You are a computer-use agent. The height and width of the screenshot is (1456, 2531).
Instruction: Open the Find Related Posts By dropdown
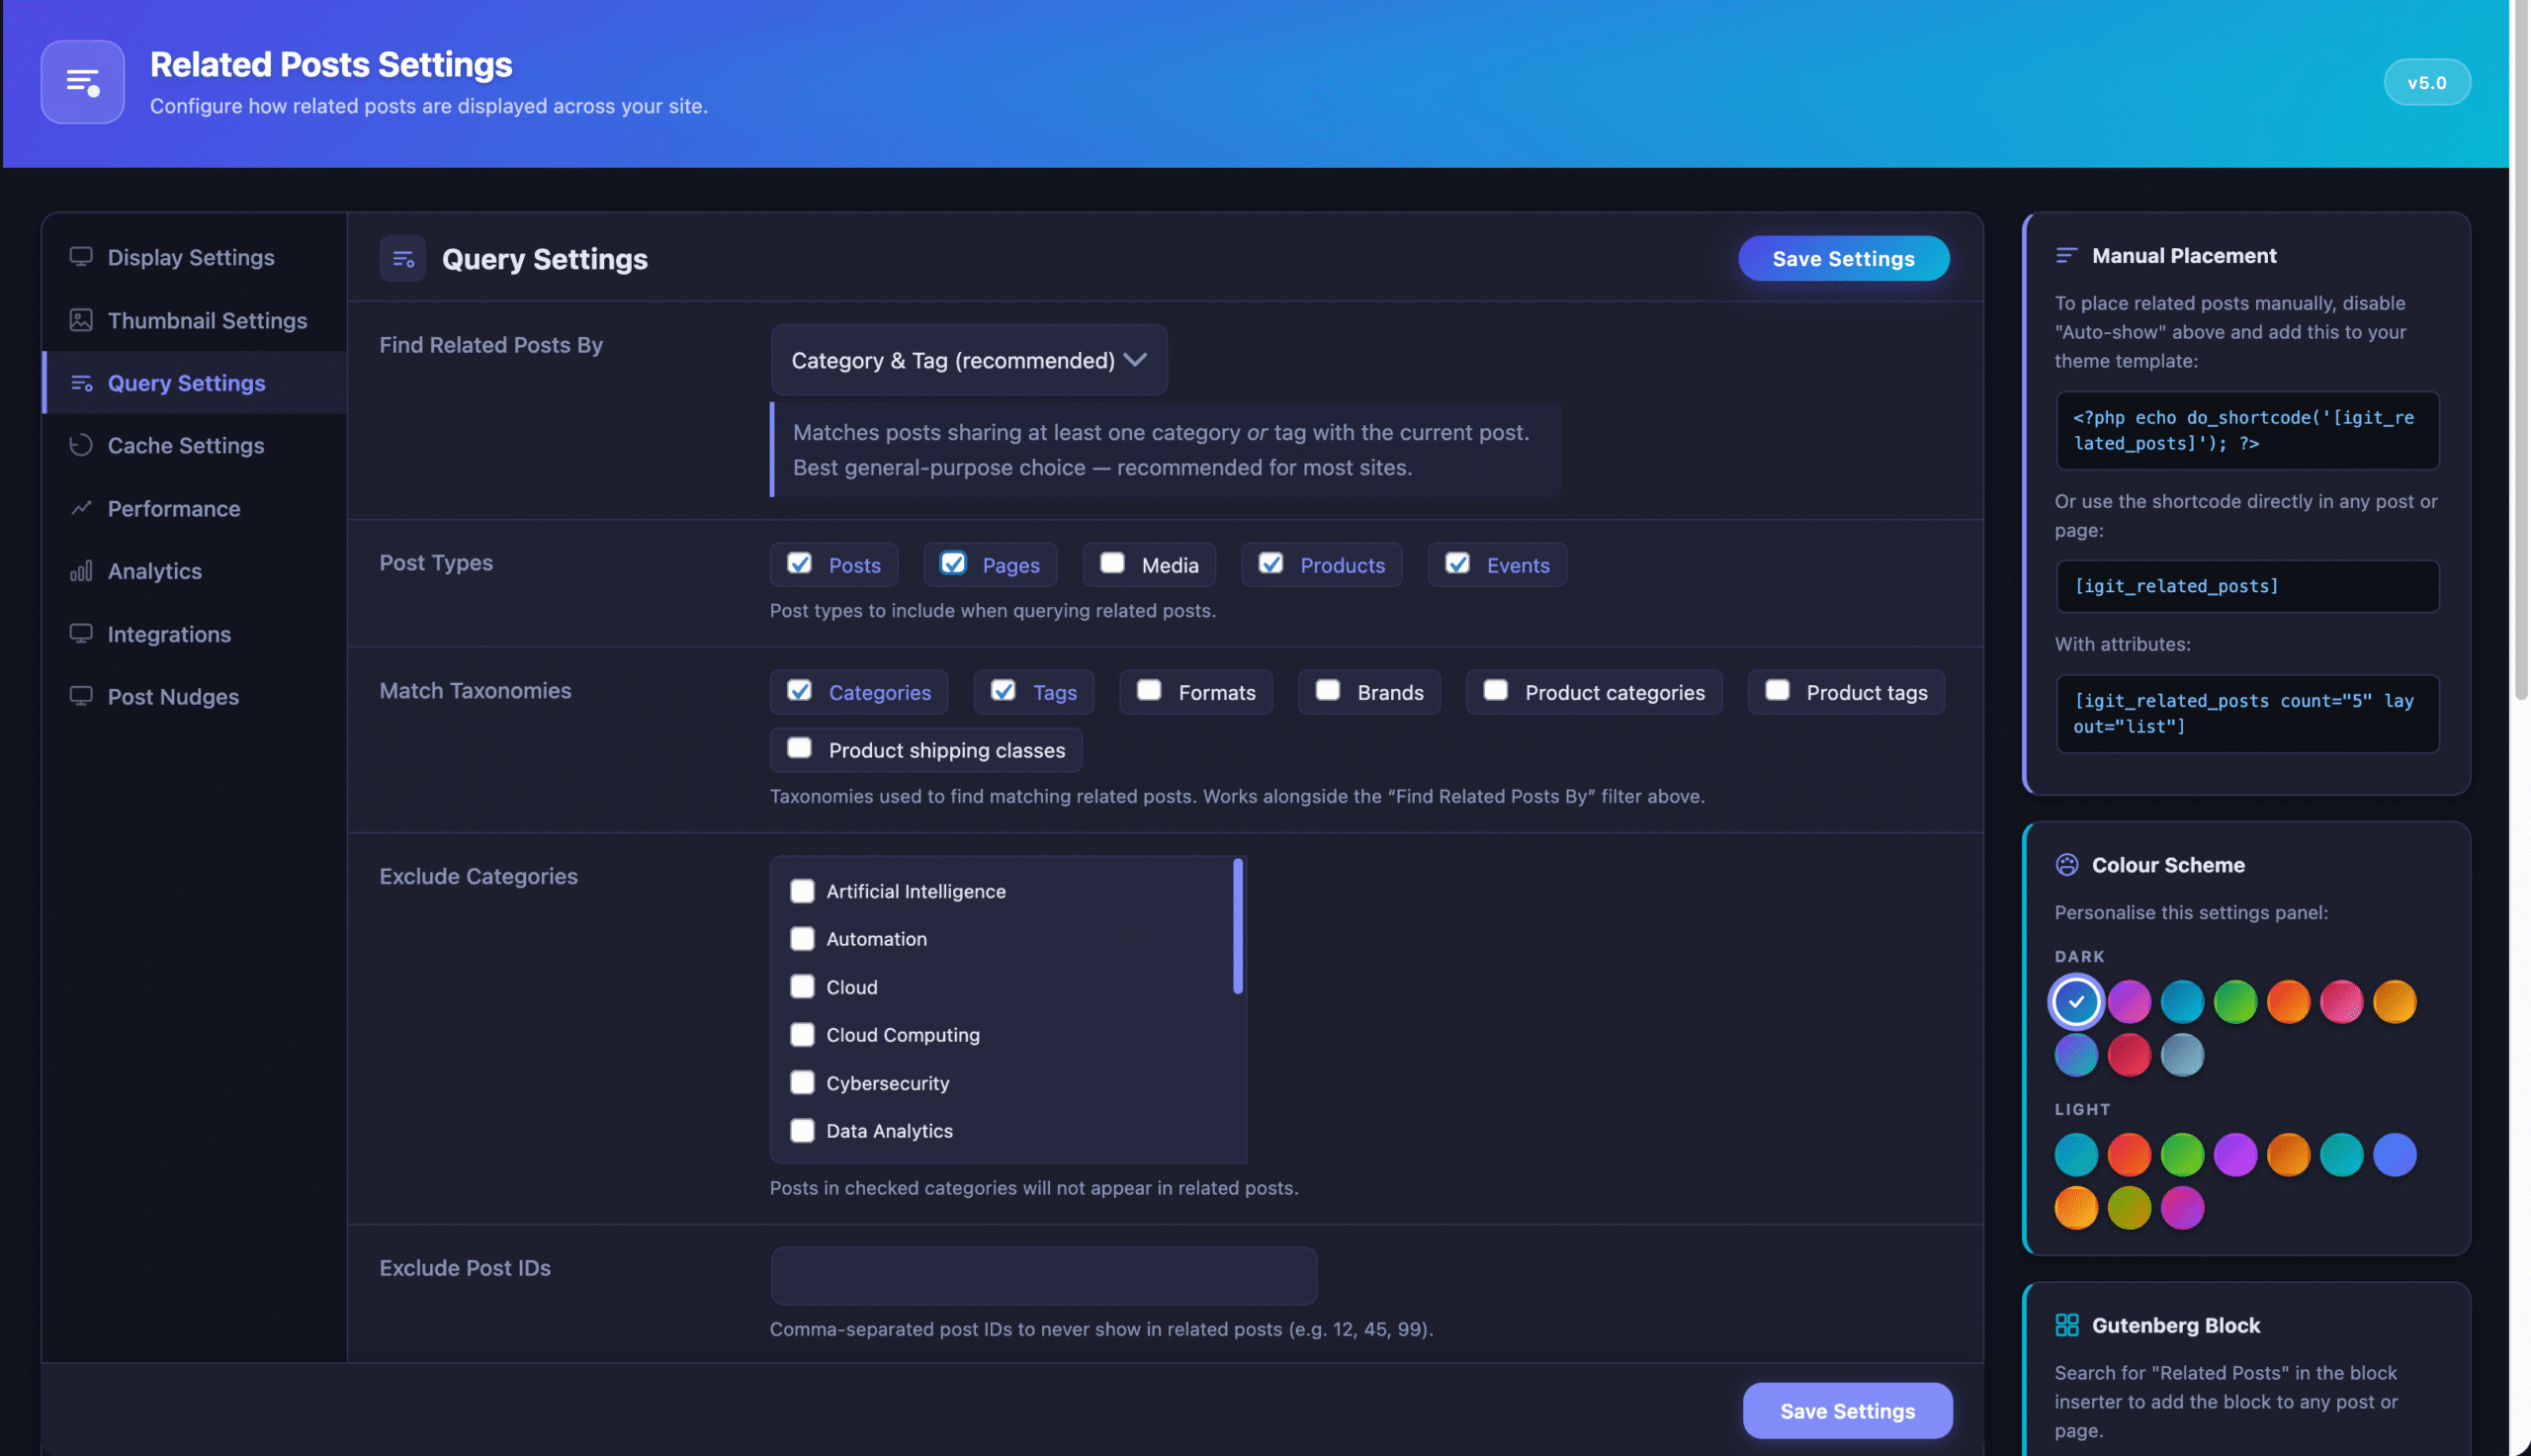[x=968, y=360]
